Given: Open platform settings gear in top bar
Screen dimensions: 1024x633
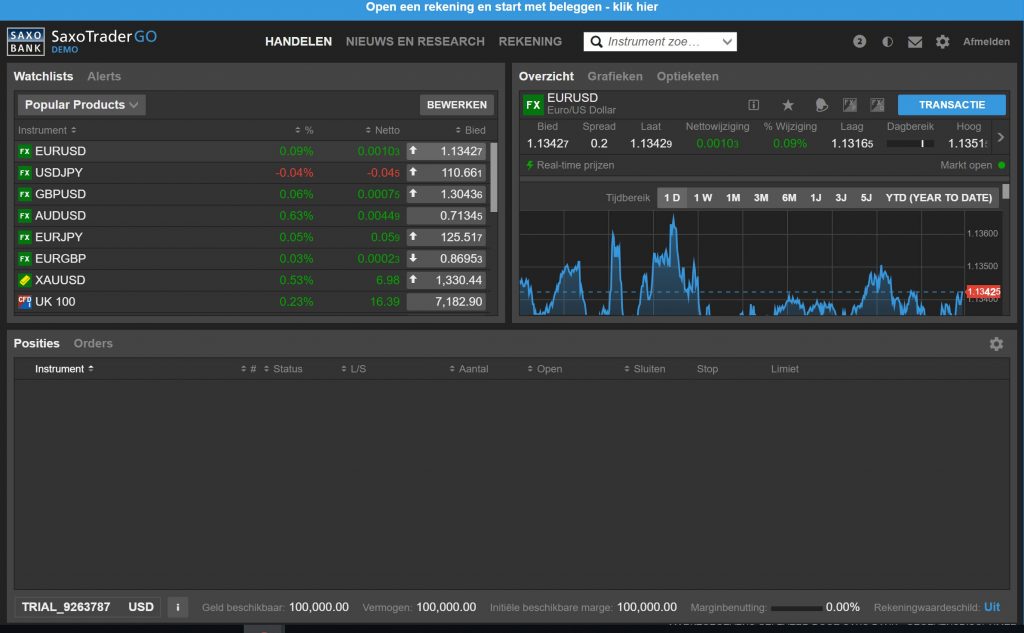Looking at the screenshot, I should click(942, 42).
